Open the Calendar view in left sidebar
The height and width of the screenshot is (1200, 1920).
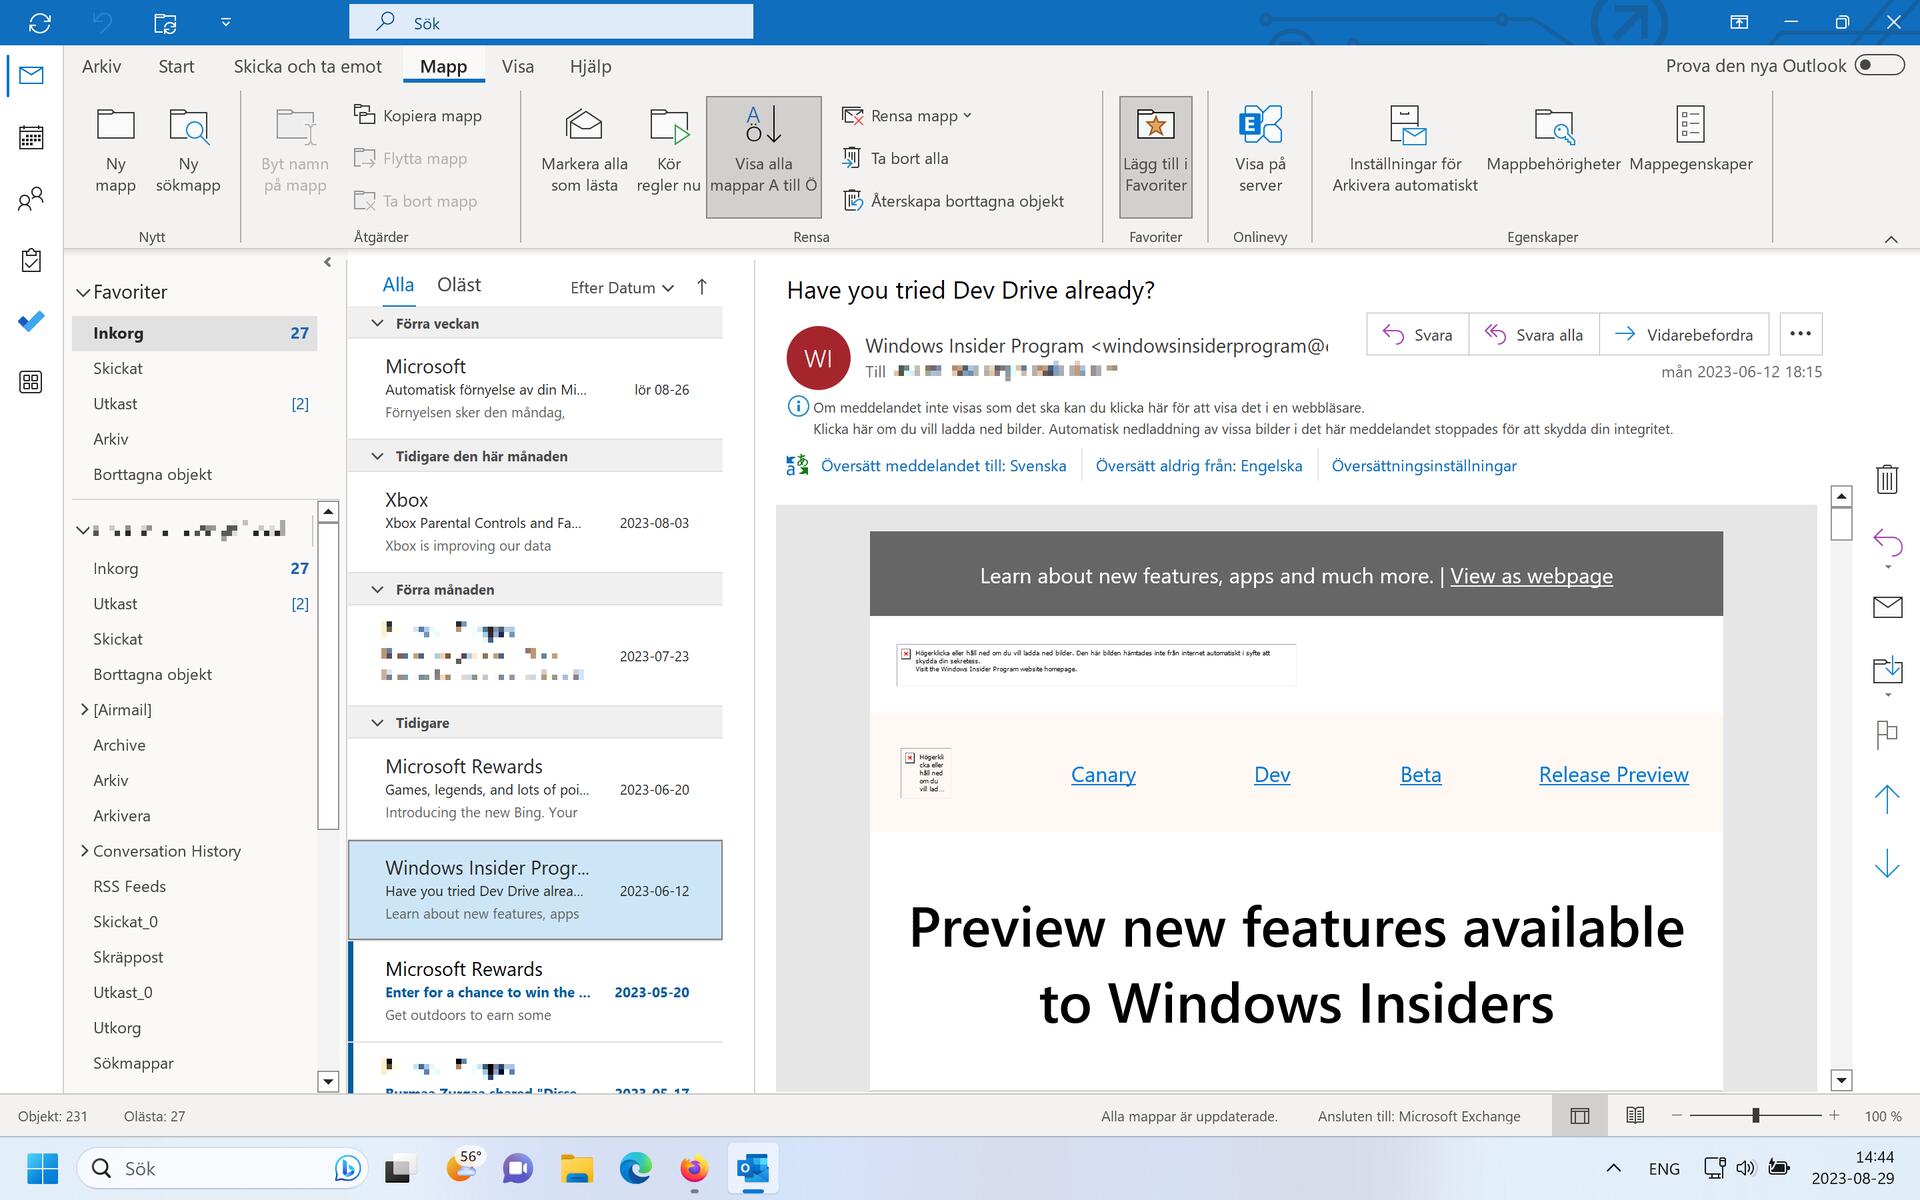coord(31,138)
